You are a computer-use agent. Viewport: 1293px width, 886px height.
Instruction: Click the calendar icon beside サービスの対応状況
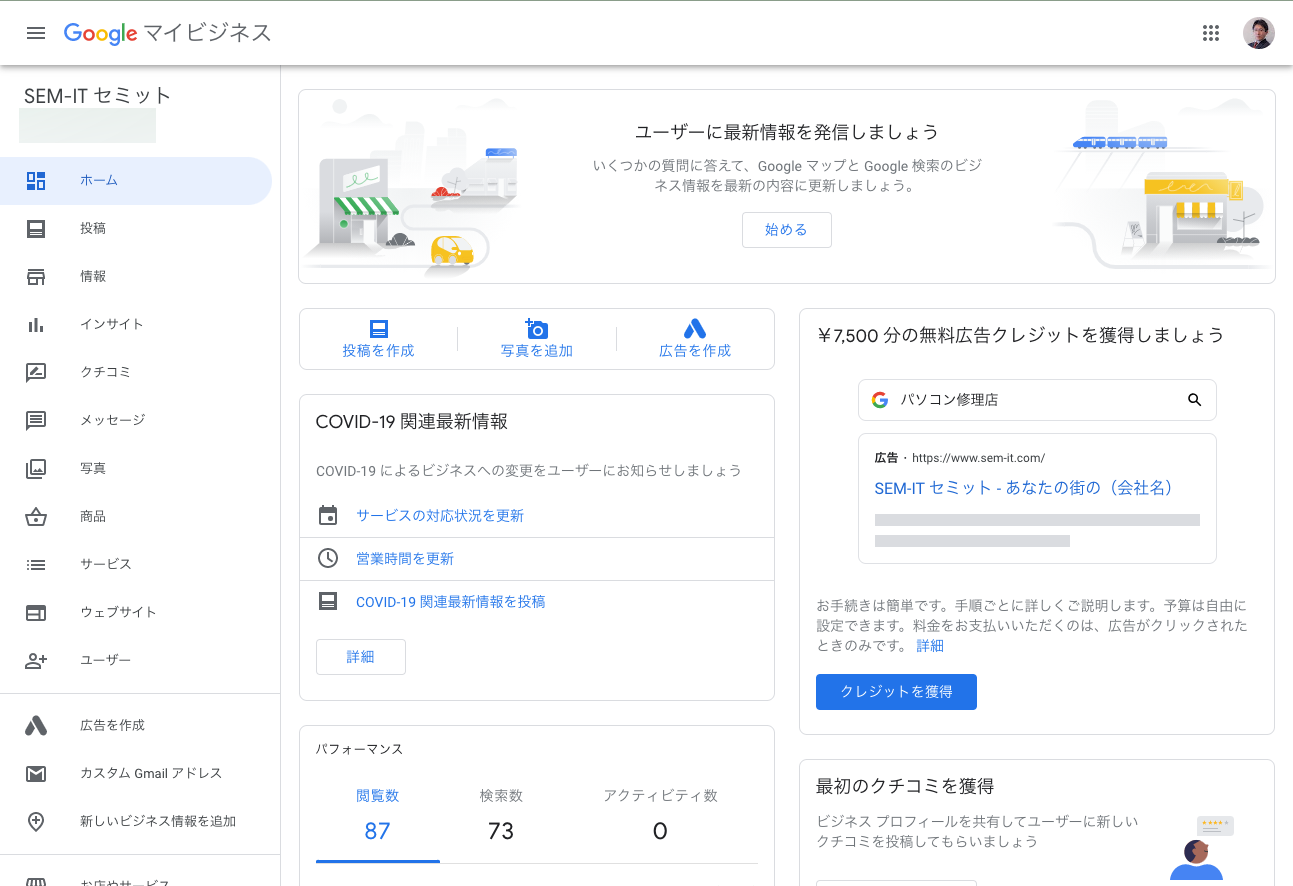pyautogui.click(x=328, y=516)
